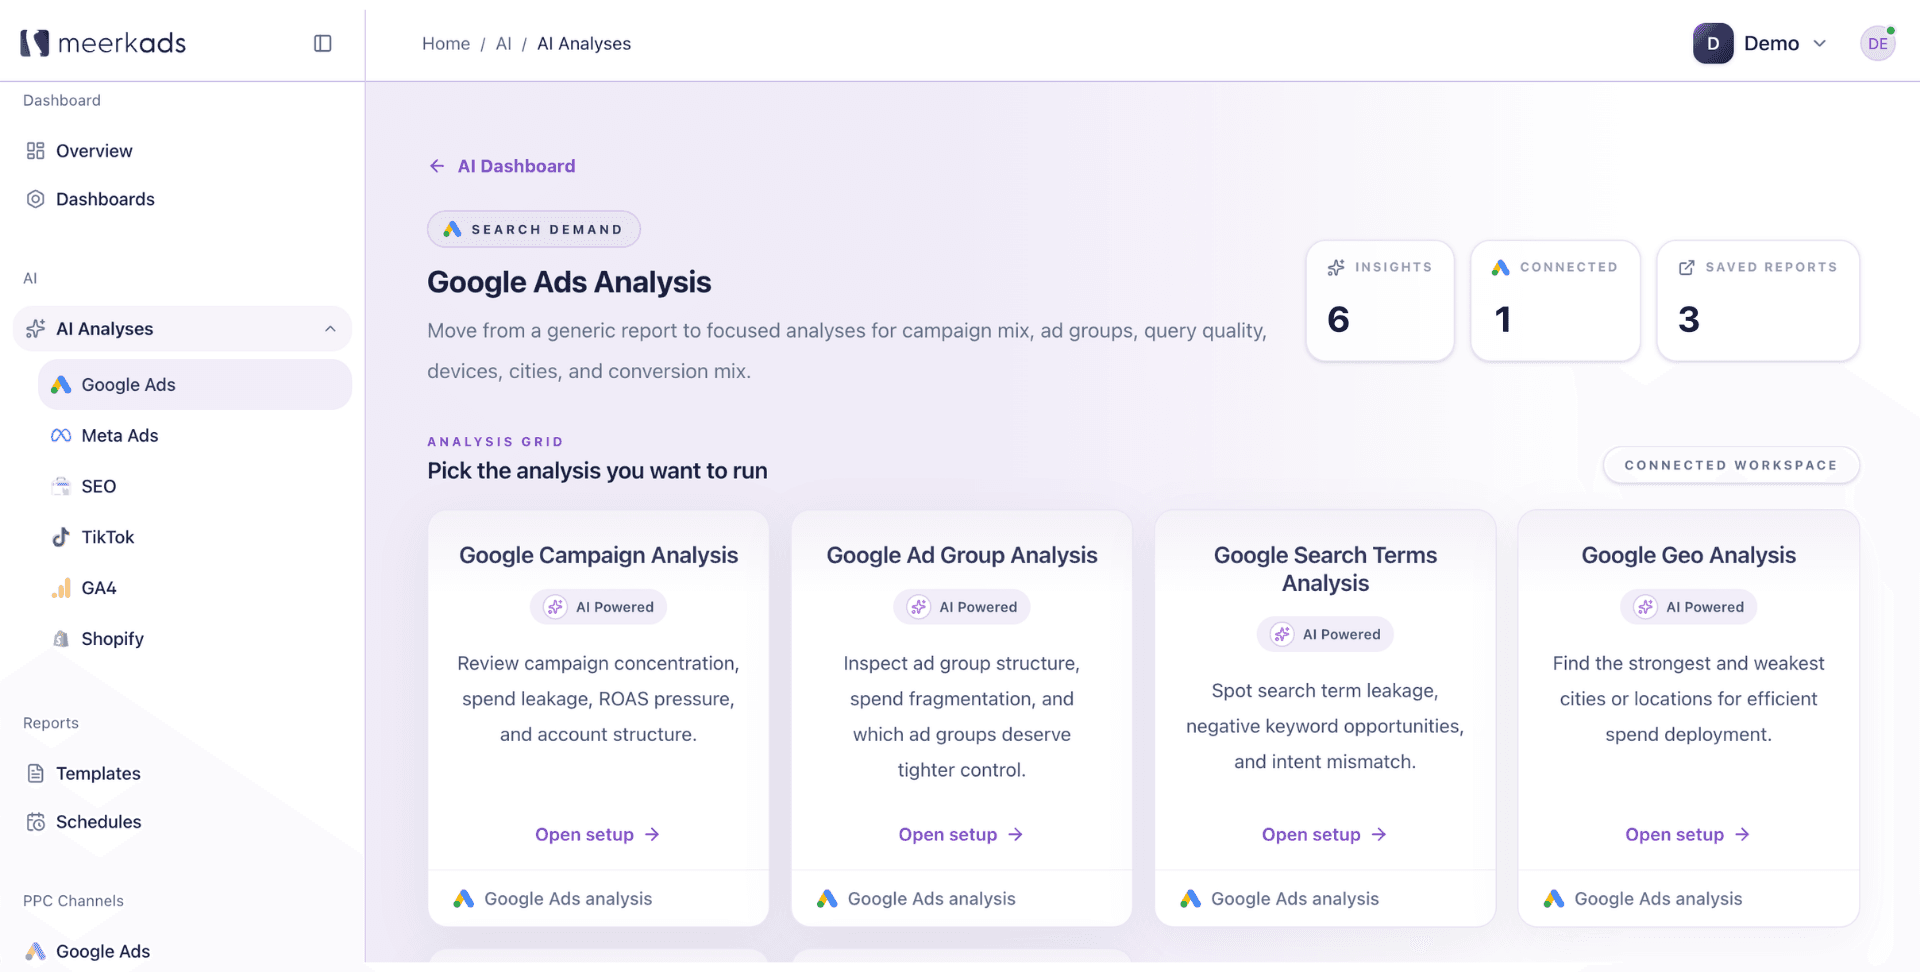This screenshot has height=972, width=1920.
Task: Click the GA4 bar chart icon
Action: 61,588
